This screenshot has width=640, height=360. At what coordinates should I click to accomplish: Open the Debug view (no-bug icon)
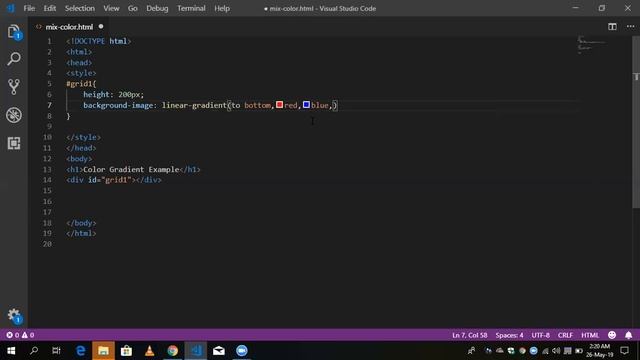click(14, 115)
